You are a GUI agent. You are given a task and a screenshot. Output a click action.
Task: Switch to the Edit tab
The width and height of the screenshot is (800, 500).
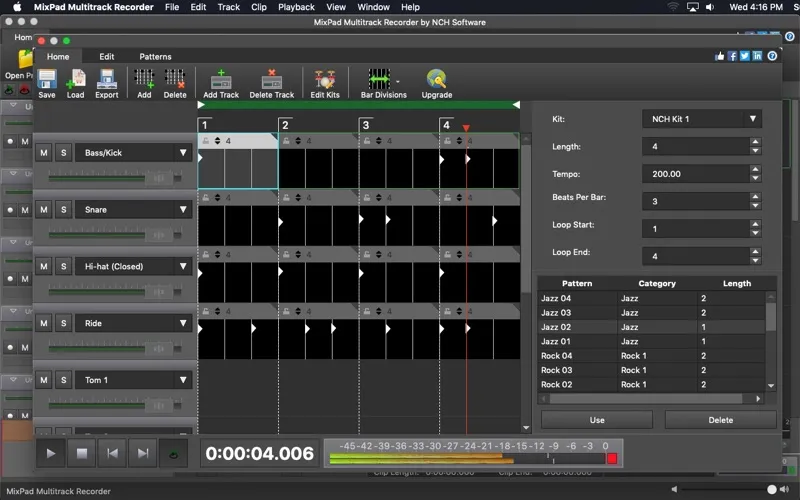pyautogui.click(x=107, y=57)
